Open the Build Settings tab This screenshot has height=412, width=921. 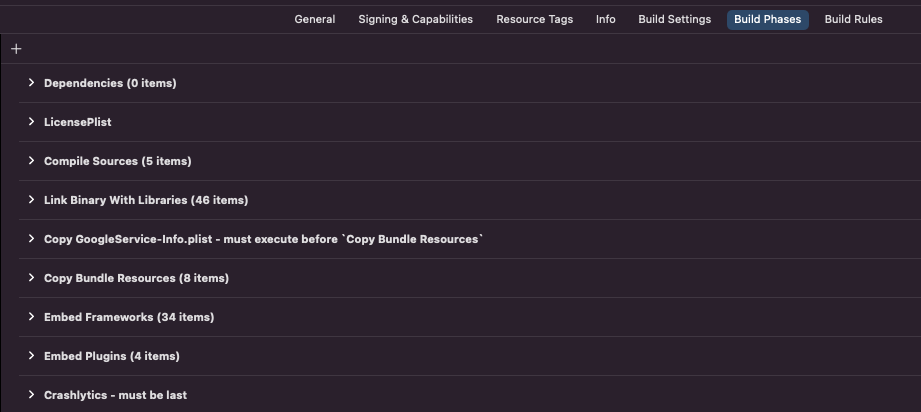pyautogui.click(x=674, y=19)
